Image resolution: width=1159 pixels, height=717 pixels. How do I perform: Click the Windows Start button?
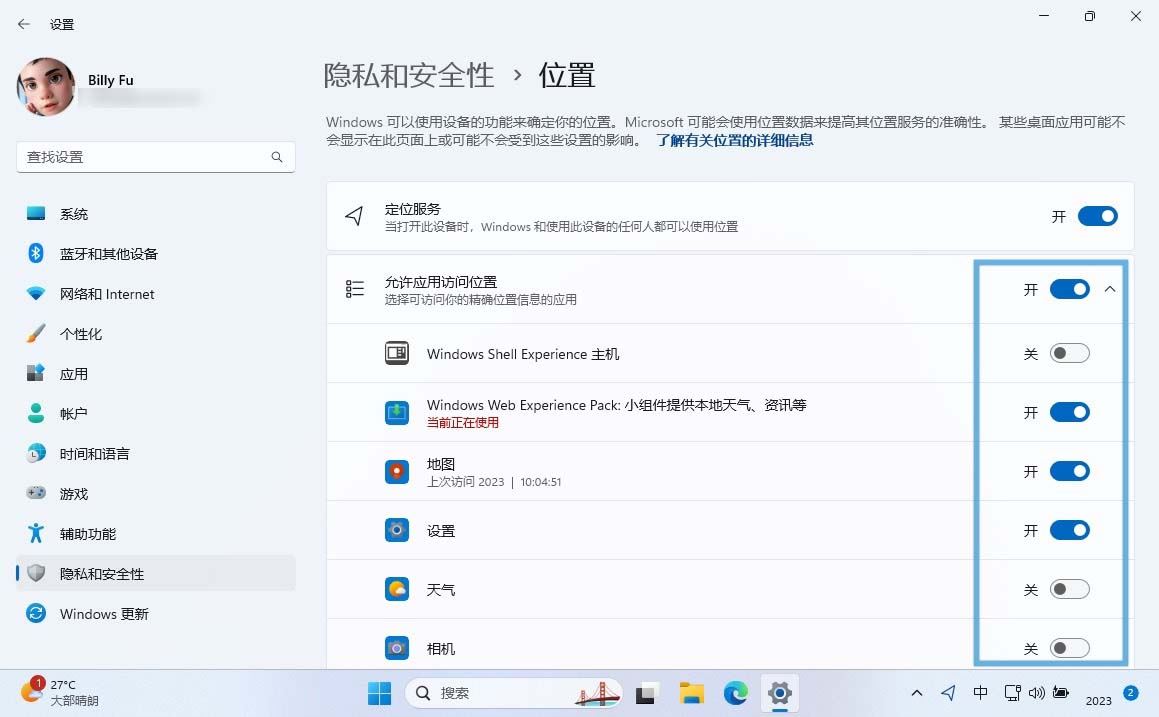pos(380,693)
